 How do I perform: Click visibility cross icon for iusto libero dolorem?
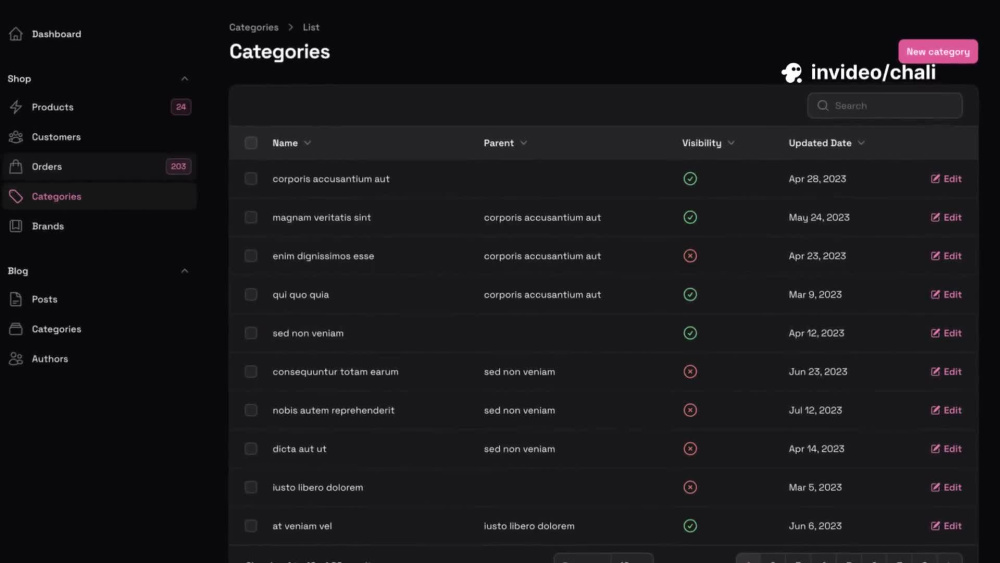(x=690, y=487)
